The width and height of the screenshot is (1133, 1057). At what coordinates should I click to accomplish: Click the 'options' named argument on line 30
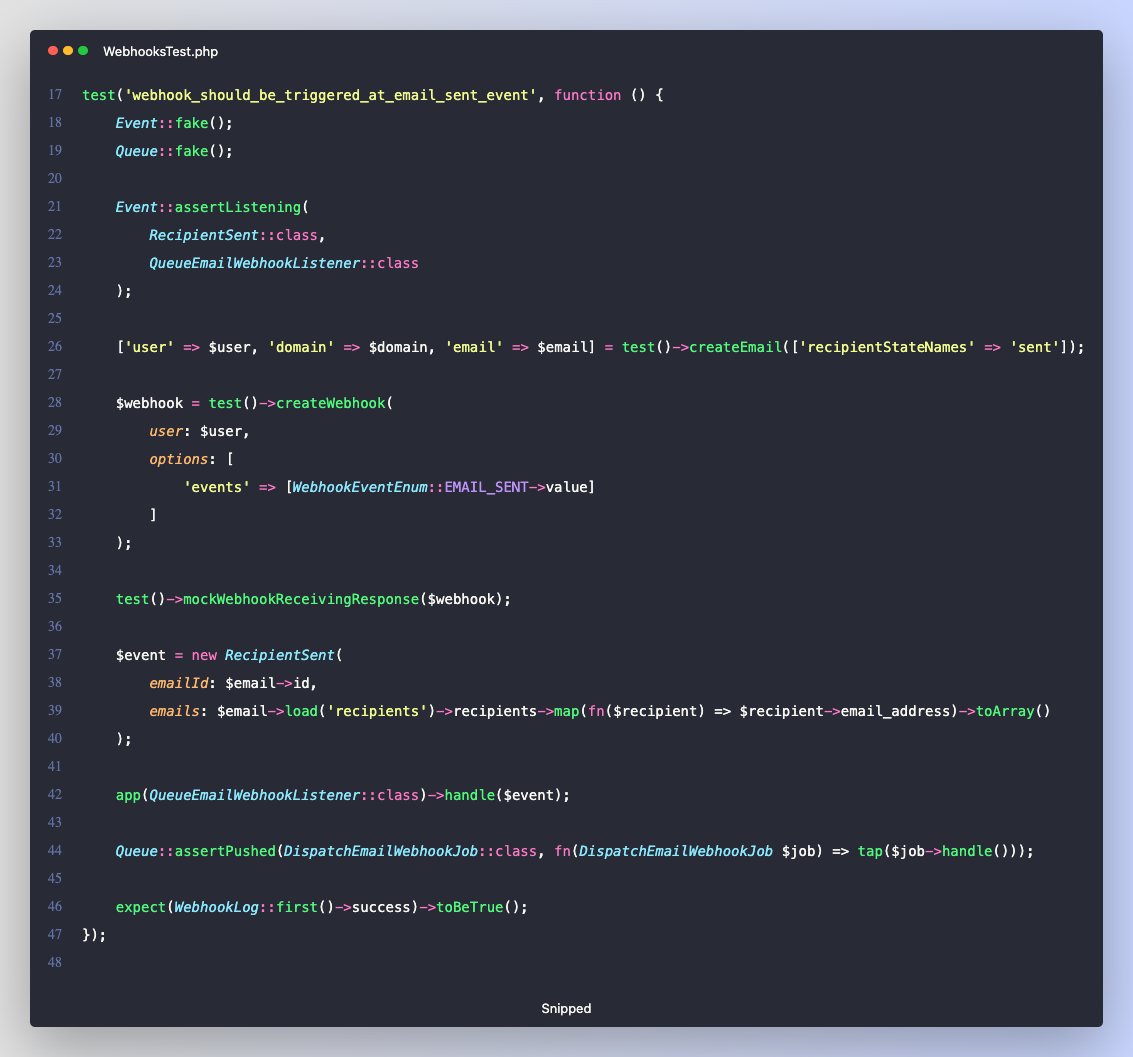tap(178, 459)
